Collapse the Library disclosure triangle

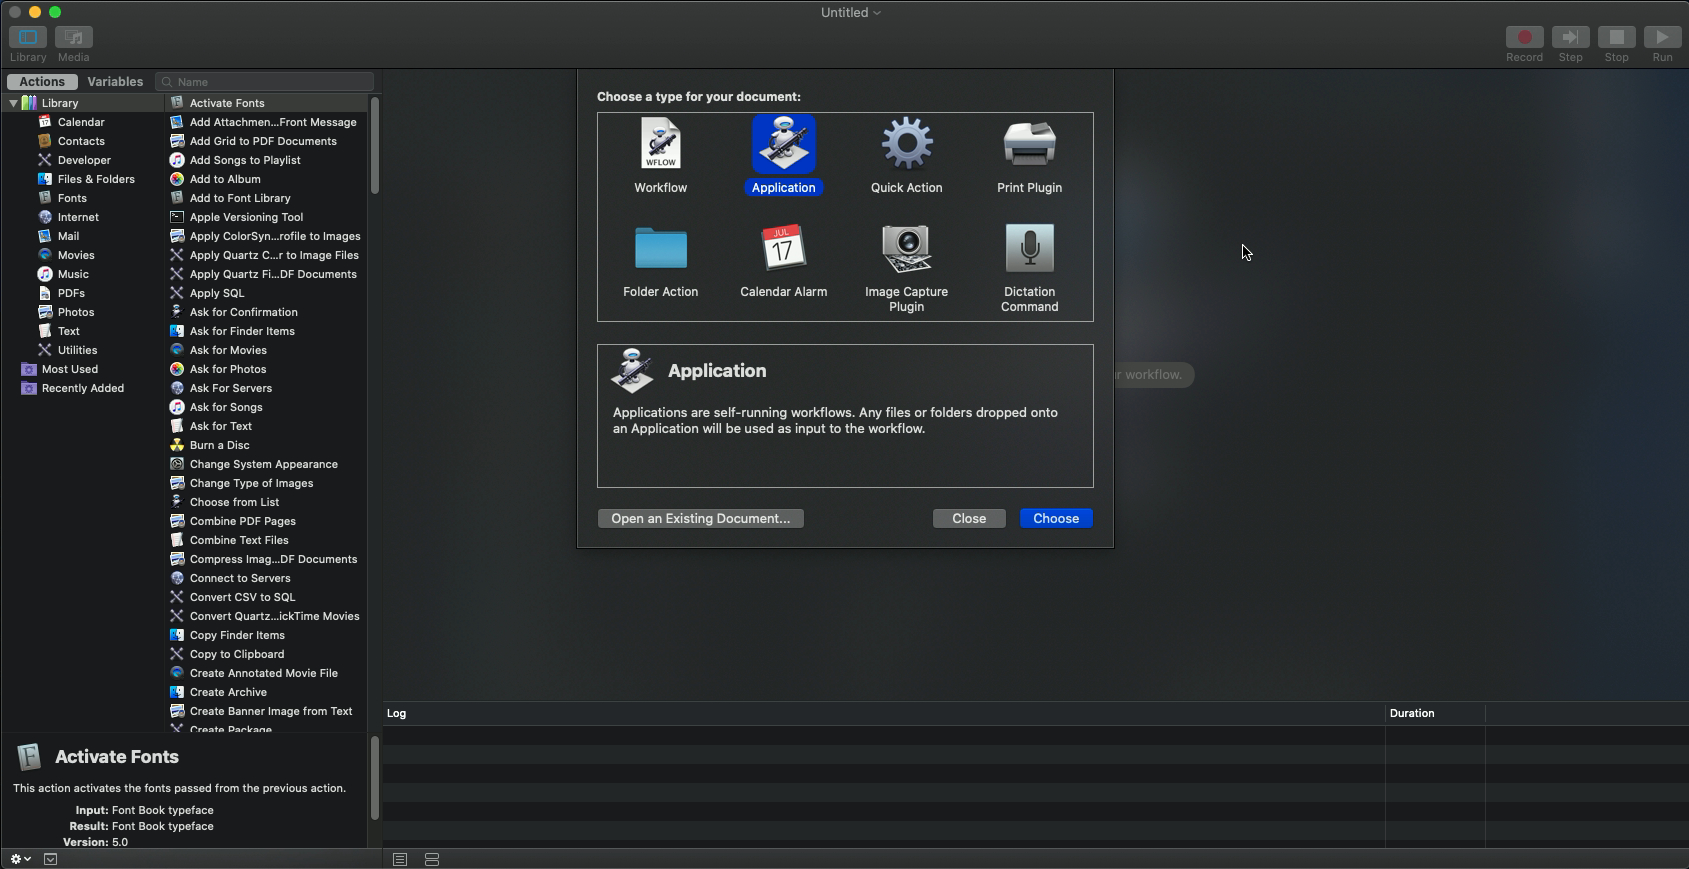(x=13, y=103)
